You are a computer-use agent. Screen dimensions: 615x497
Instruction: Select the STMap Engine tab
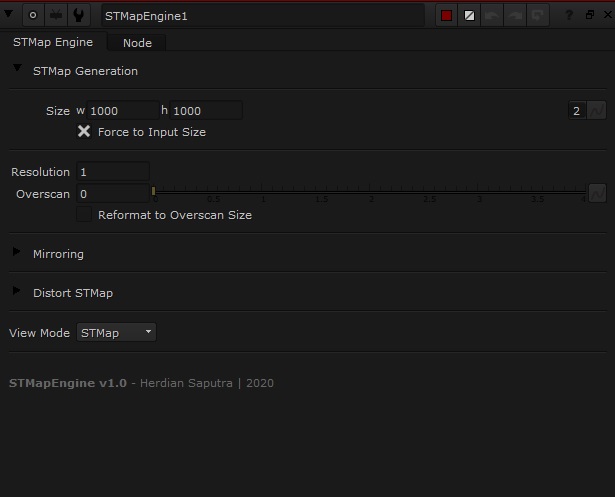[53, 42]
